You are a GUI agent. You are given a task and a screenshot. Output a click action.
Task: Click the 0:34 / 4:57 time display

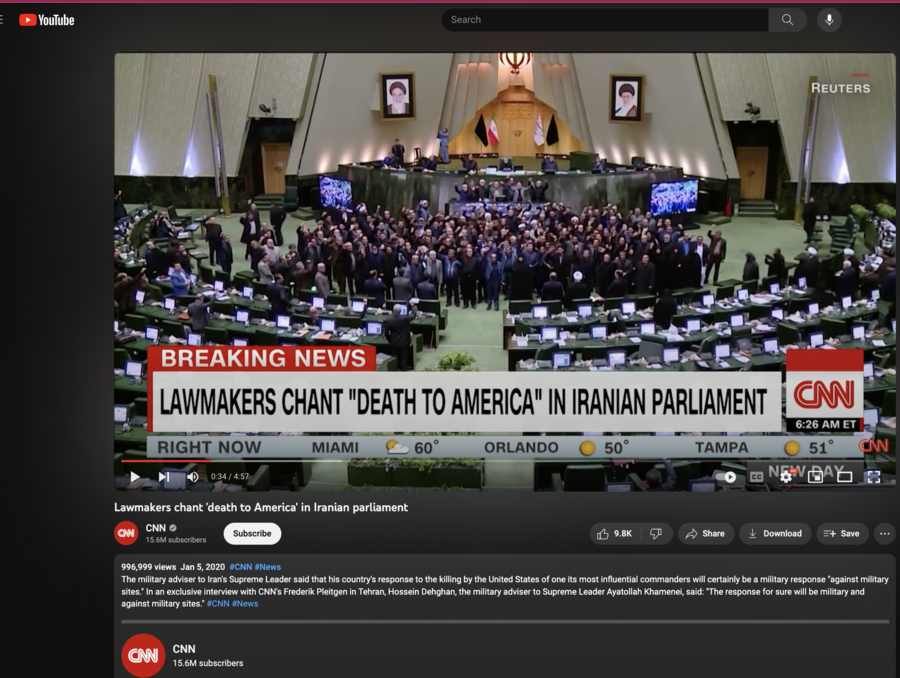(x=230, y=476)
